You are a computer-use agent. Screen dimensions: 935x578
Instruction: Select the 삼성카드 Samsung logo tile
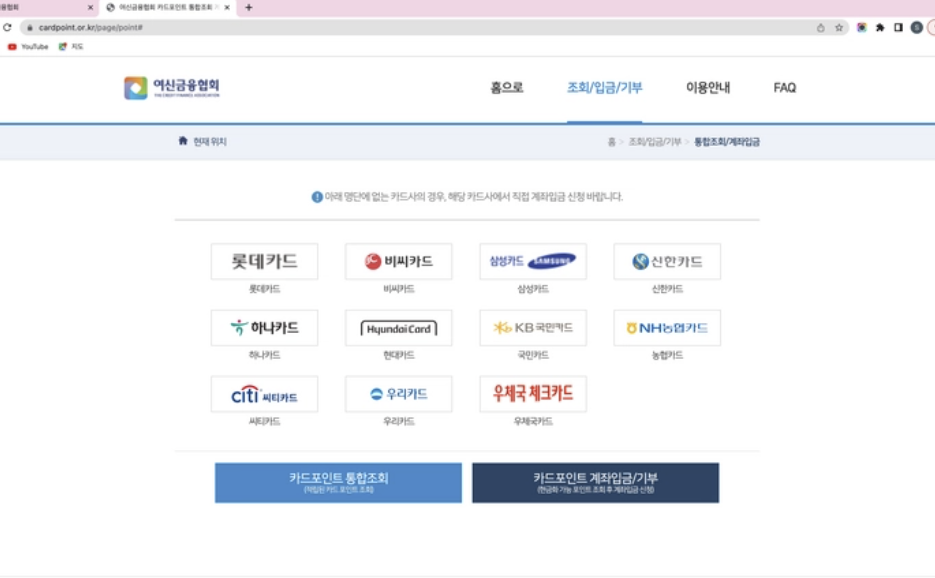(533, 261)
